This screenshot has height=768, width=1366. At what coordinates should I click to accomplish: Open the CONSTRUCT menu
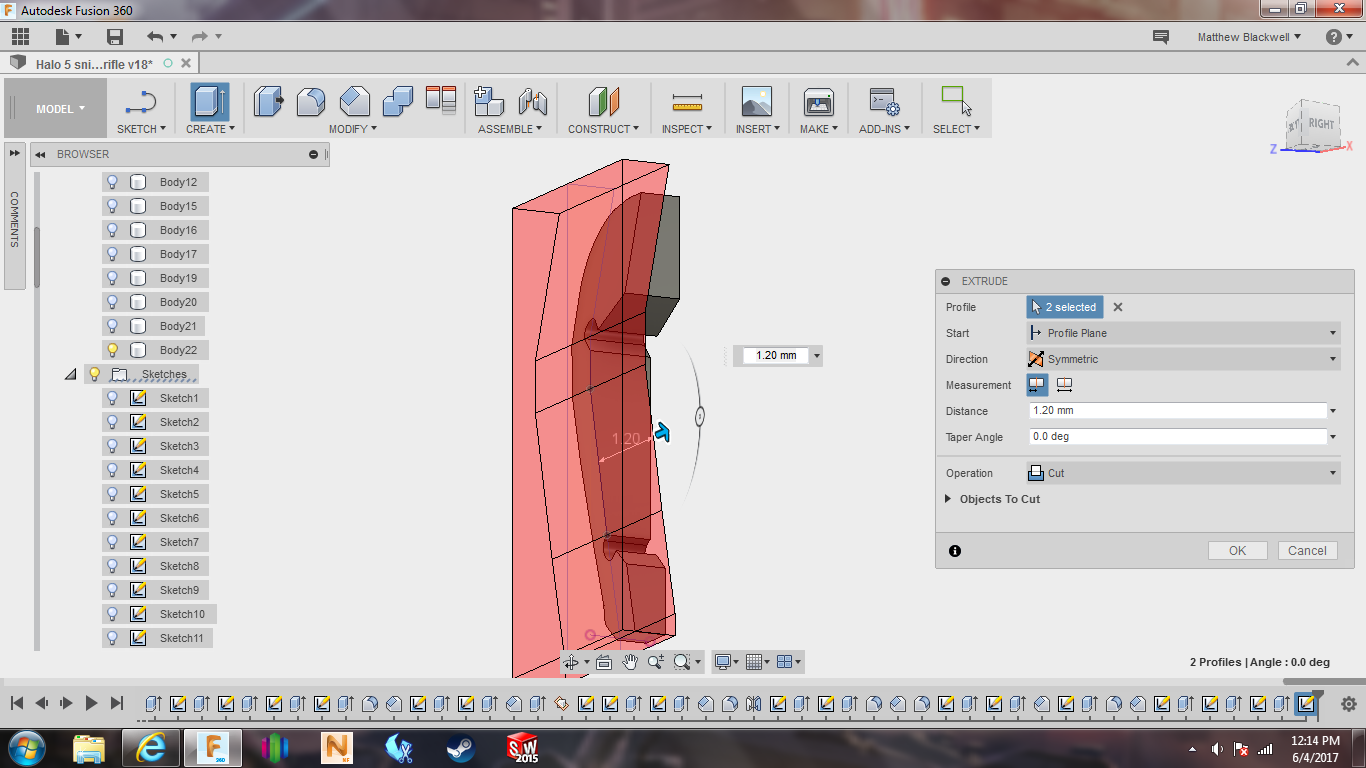[604, 129]
